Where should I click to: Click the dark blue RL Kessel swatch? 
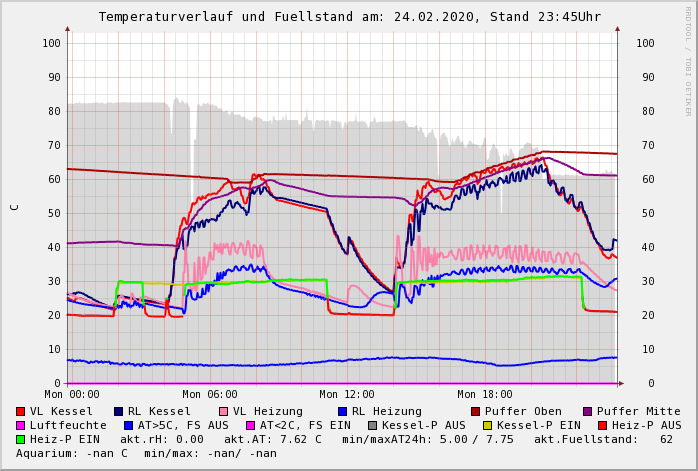tap(119, 411)
